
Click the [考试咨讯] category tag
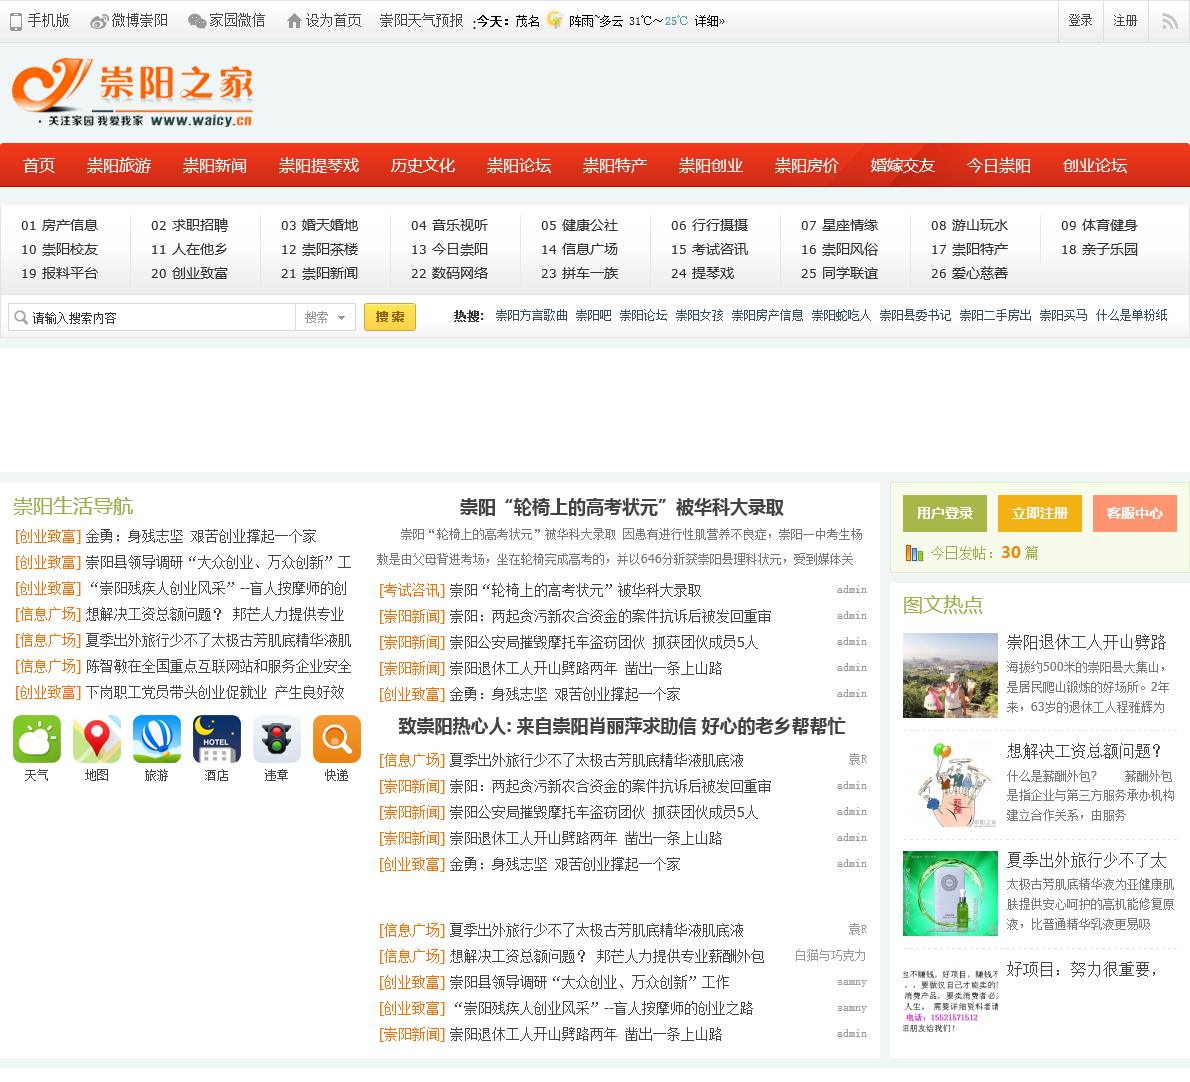click(412, 590)
